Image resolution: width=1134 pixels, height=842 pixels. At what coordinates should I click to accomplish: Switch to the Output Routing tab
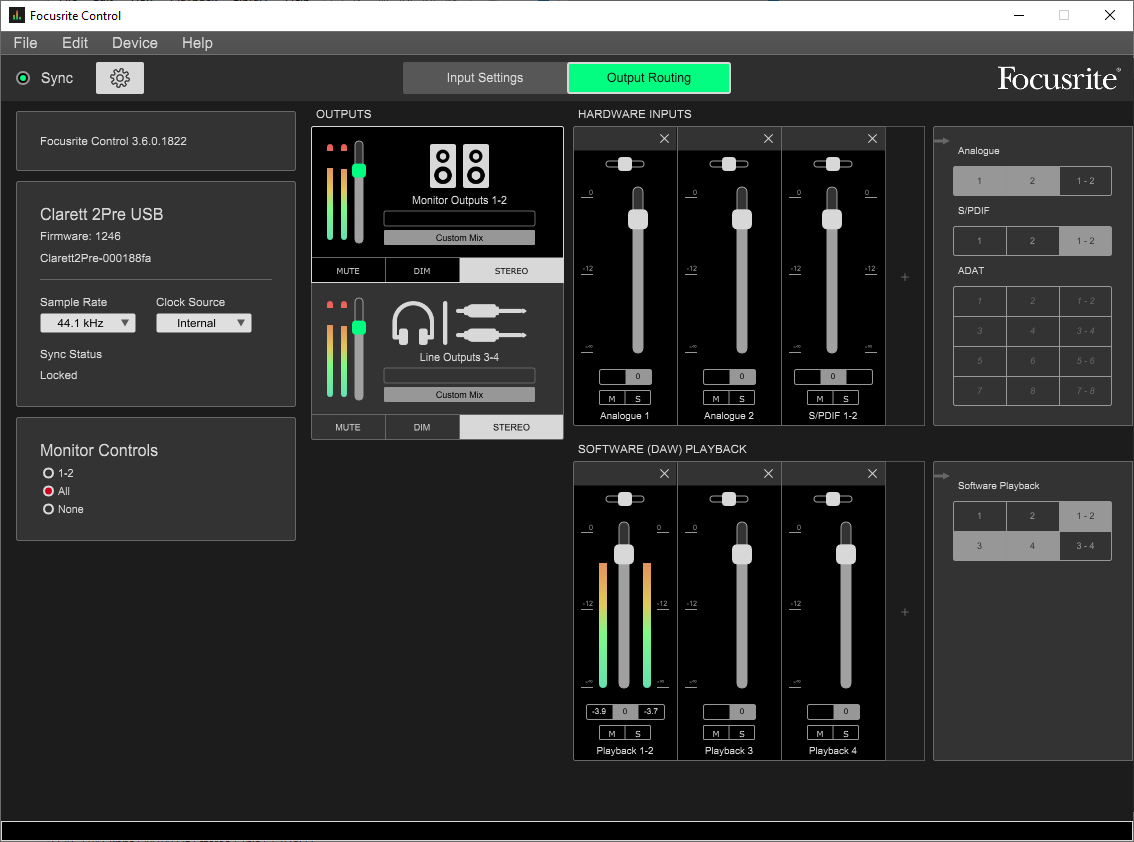point(649,78)
